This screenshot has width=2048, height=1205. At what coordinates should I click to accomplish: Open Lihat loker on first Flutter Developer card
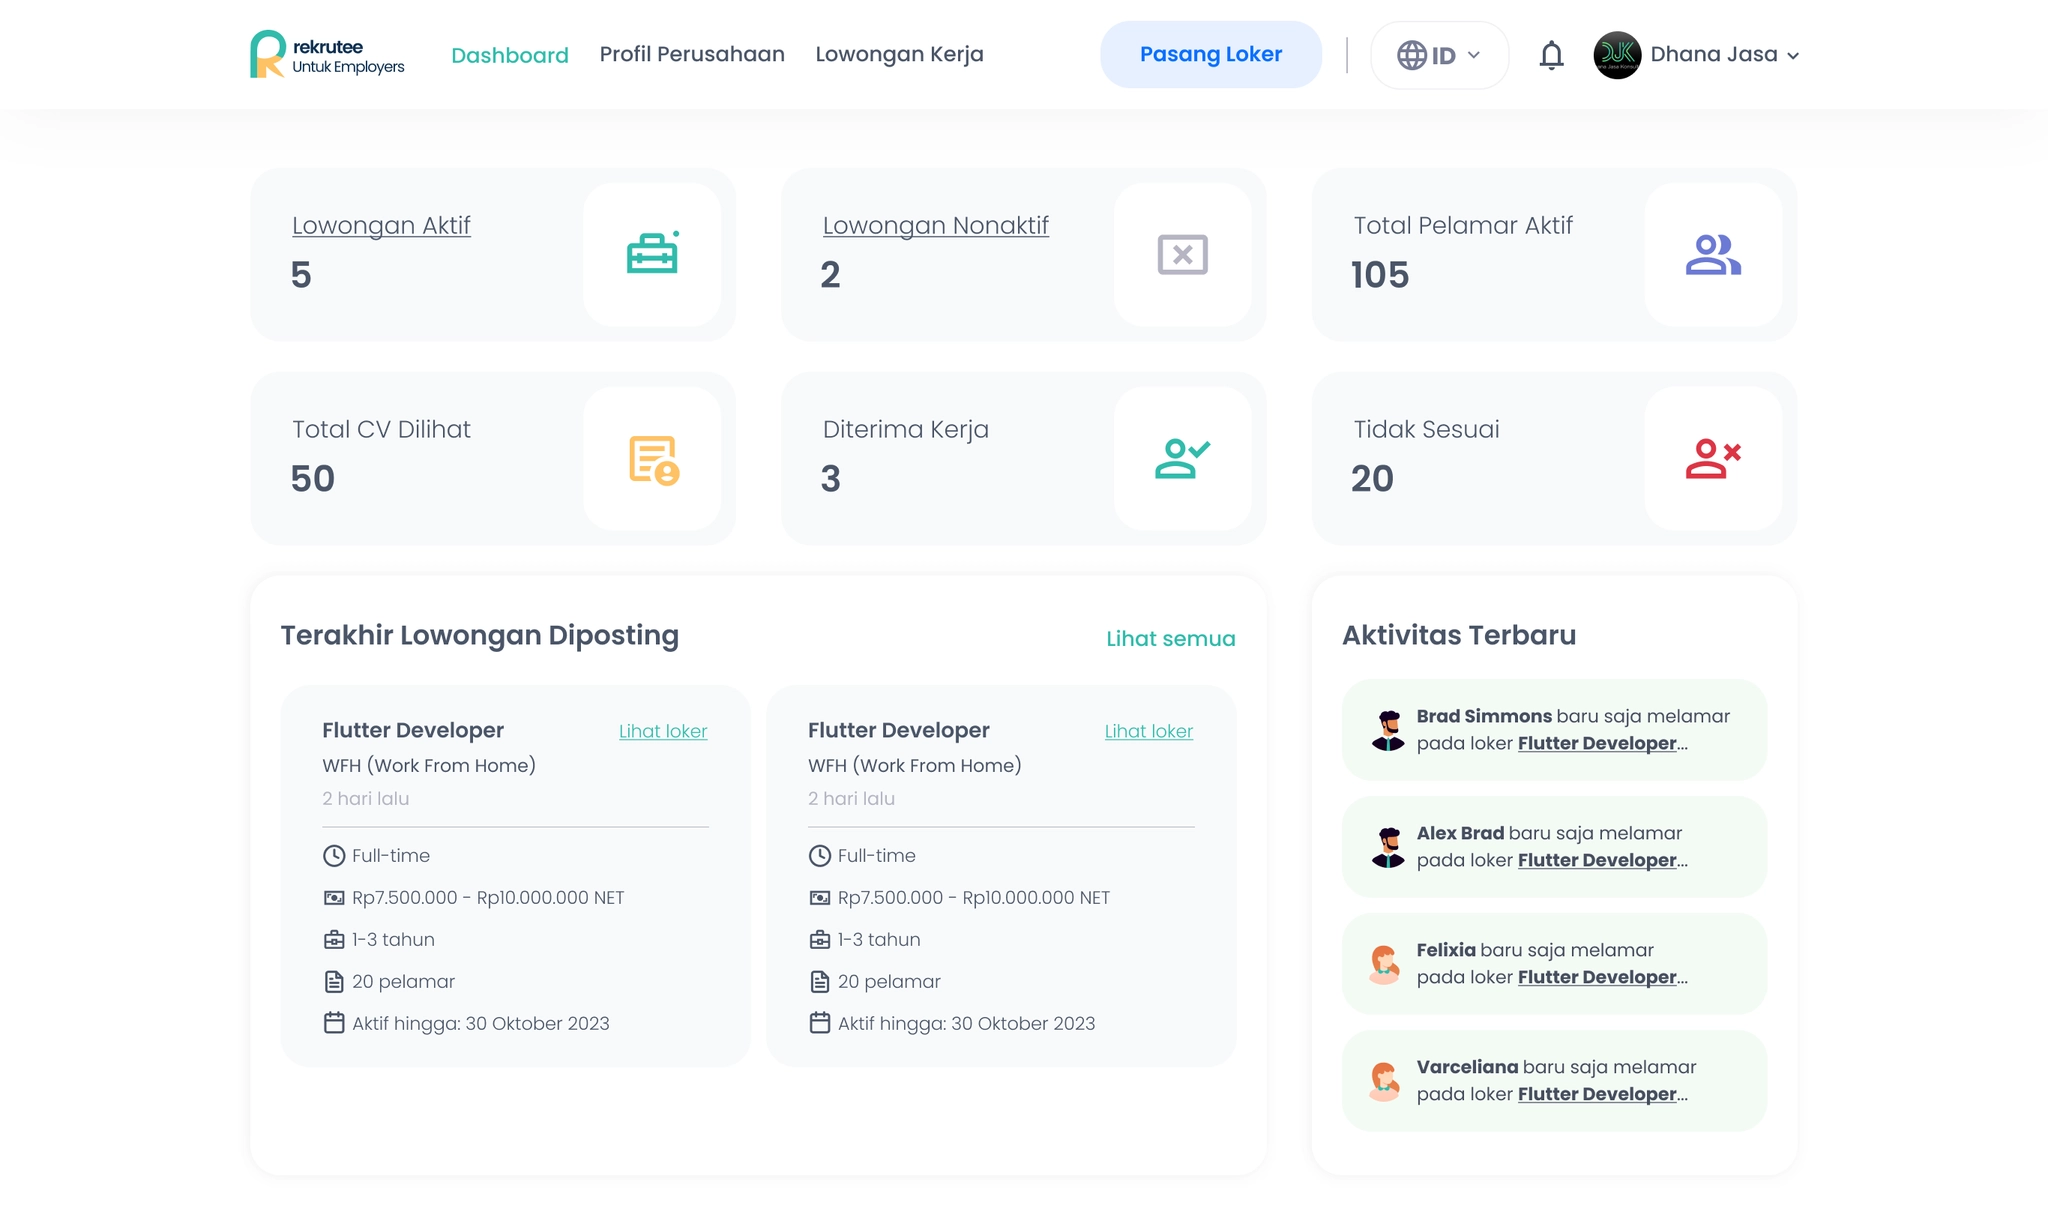click(662, 731)
